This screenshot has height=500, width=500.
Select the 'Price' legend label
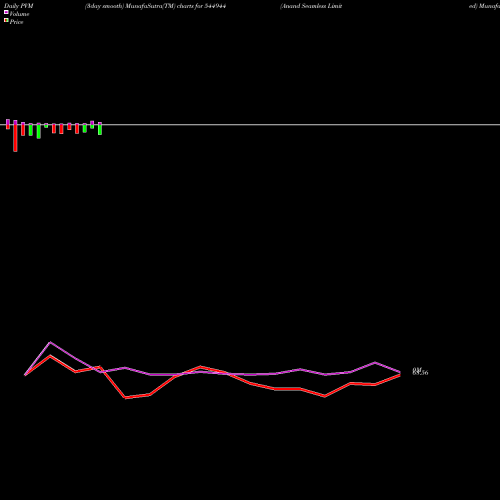click(16, 22)
